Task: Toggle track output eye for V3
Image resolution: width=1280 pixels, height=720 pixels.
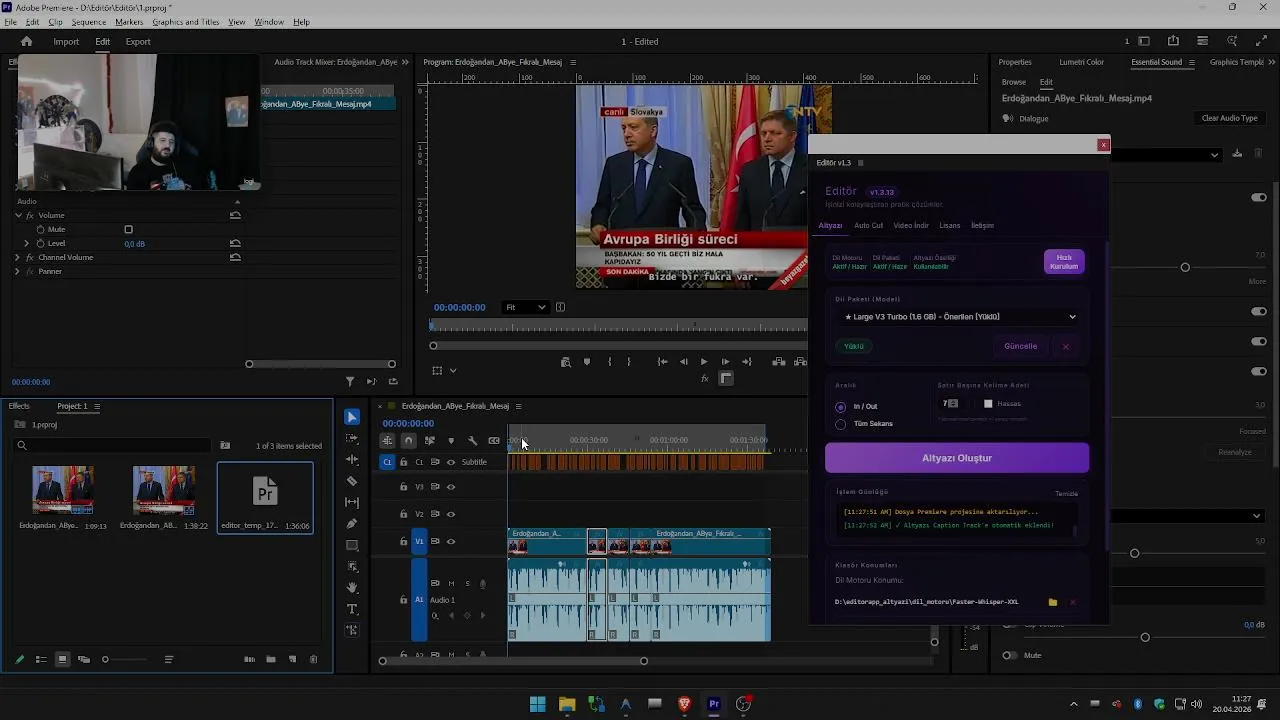Action: tap(451, 487)
